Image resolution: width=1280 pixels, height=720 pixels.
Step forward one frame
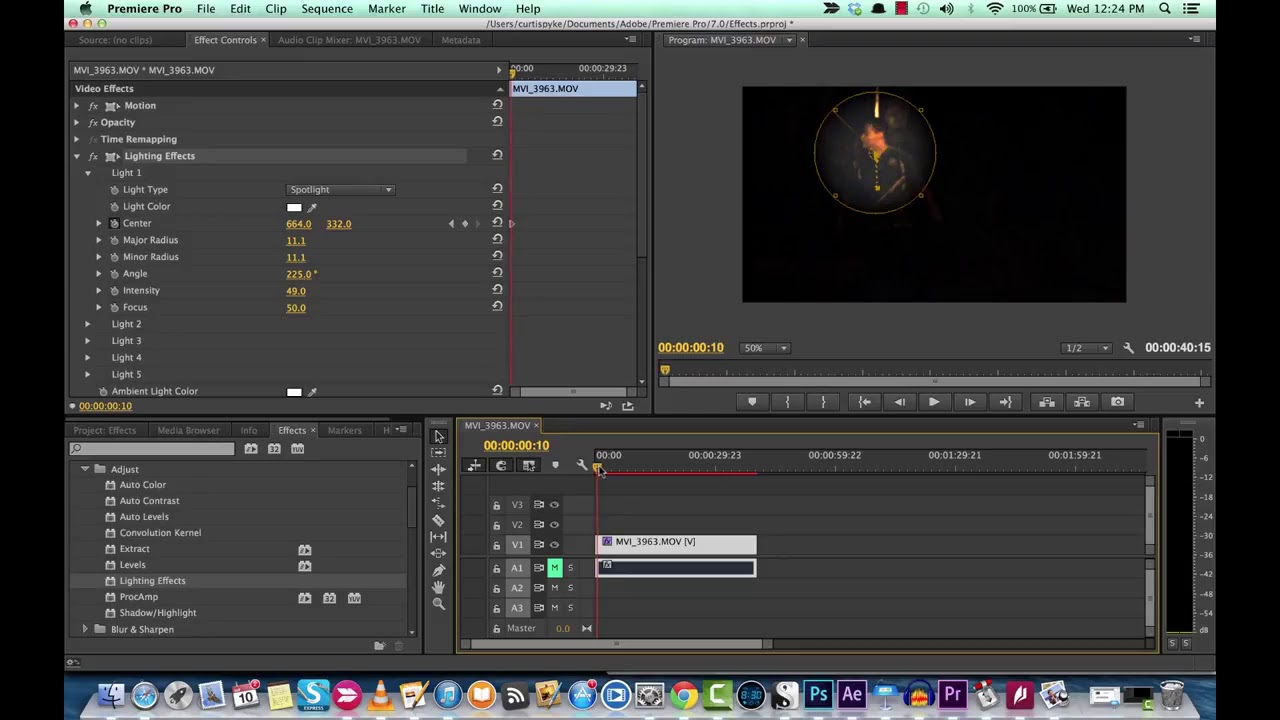click(970, 402)
